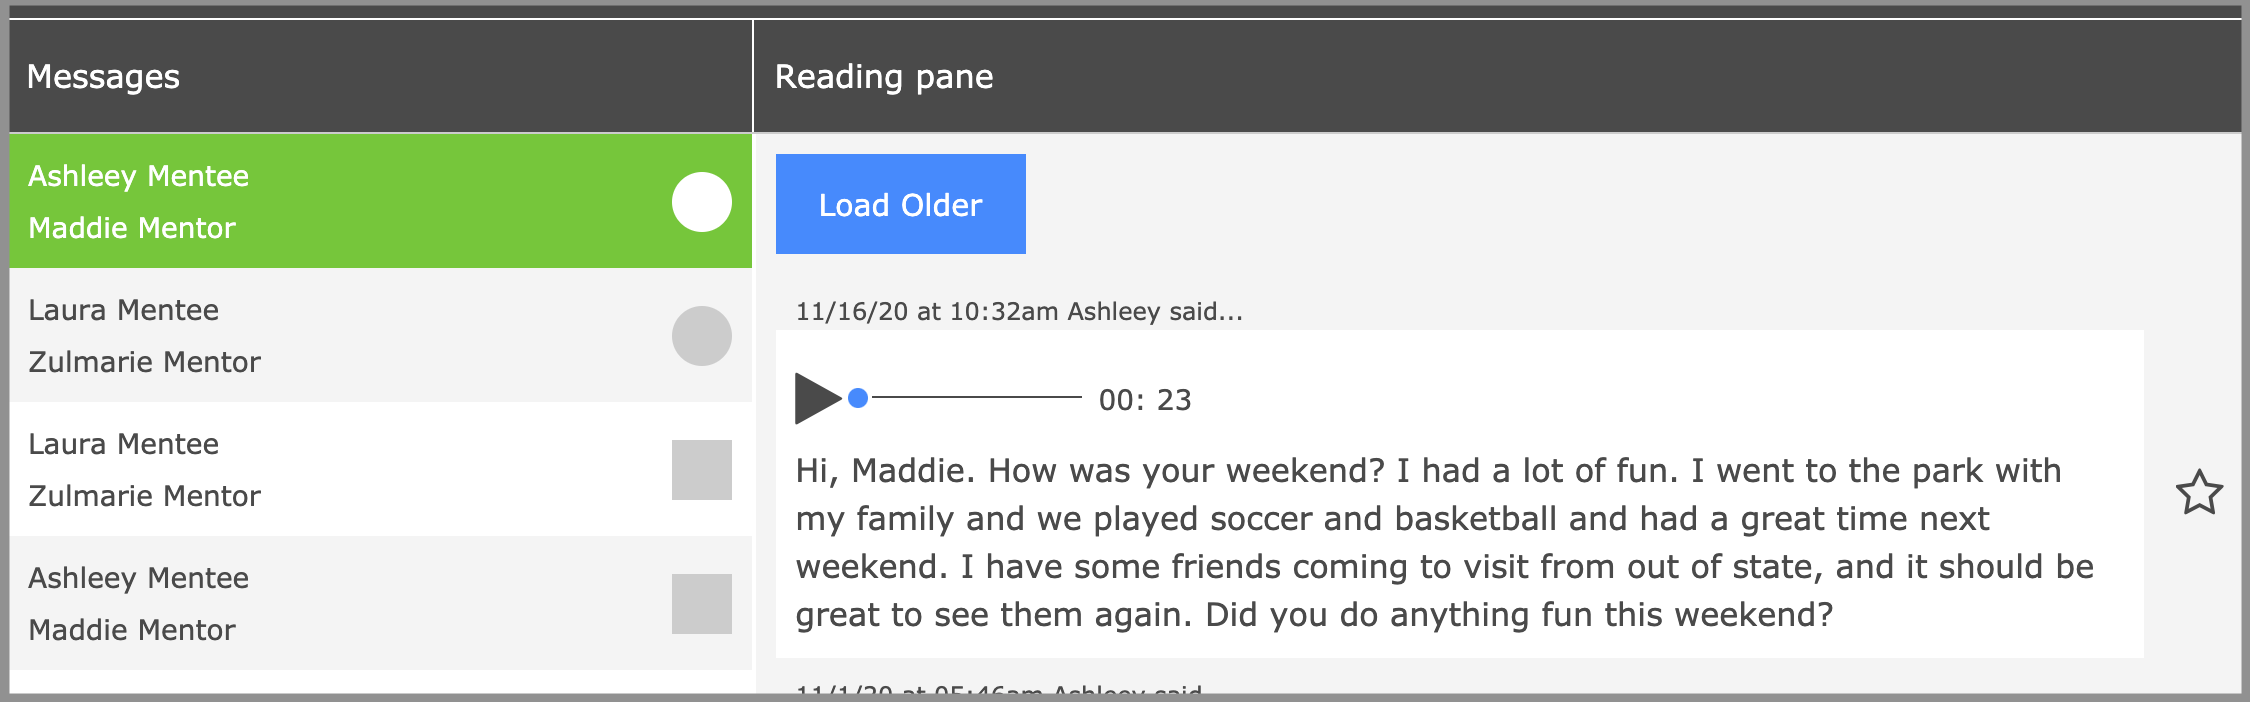Click the white circle in the green row
Viewport: 2250px width, 702px height.
tap(701, 202)
